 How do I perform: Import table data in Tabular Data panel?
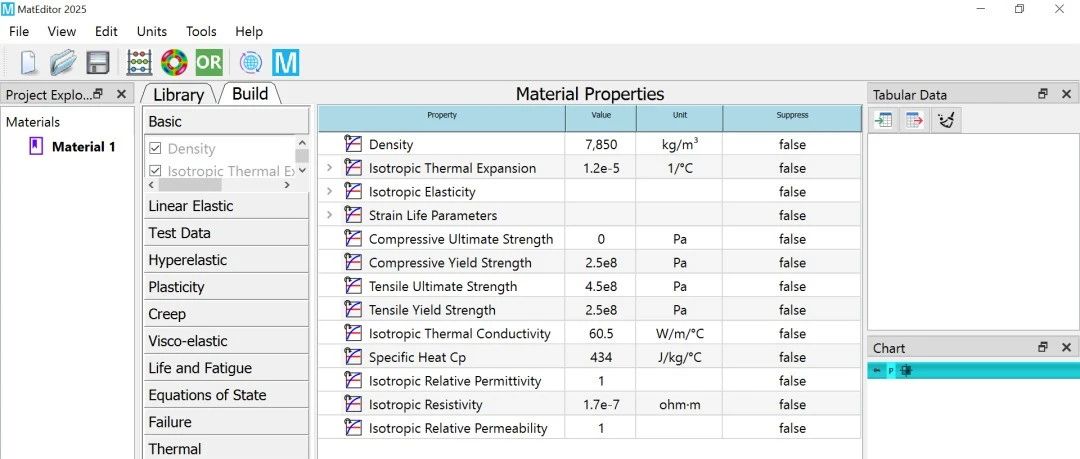(x=883, y=120)
